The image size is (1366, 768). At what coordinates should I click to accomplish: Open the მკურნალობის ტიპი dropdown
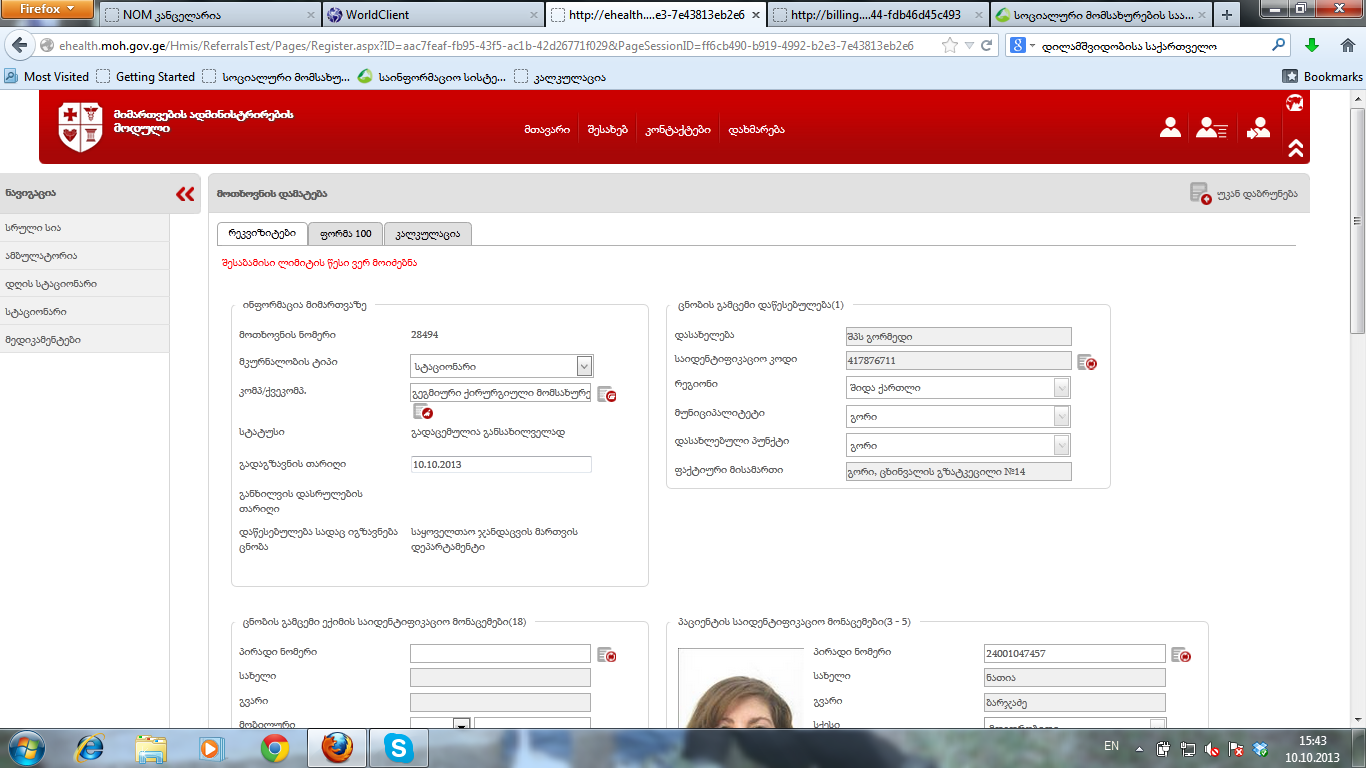pyautogui.click(x=584, y=366)
